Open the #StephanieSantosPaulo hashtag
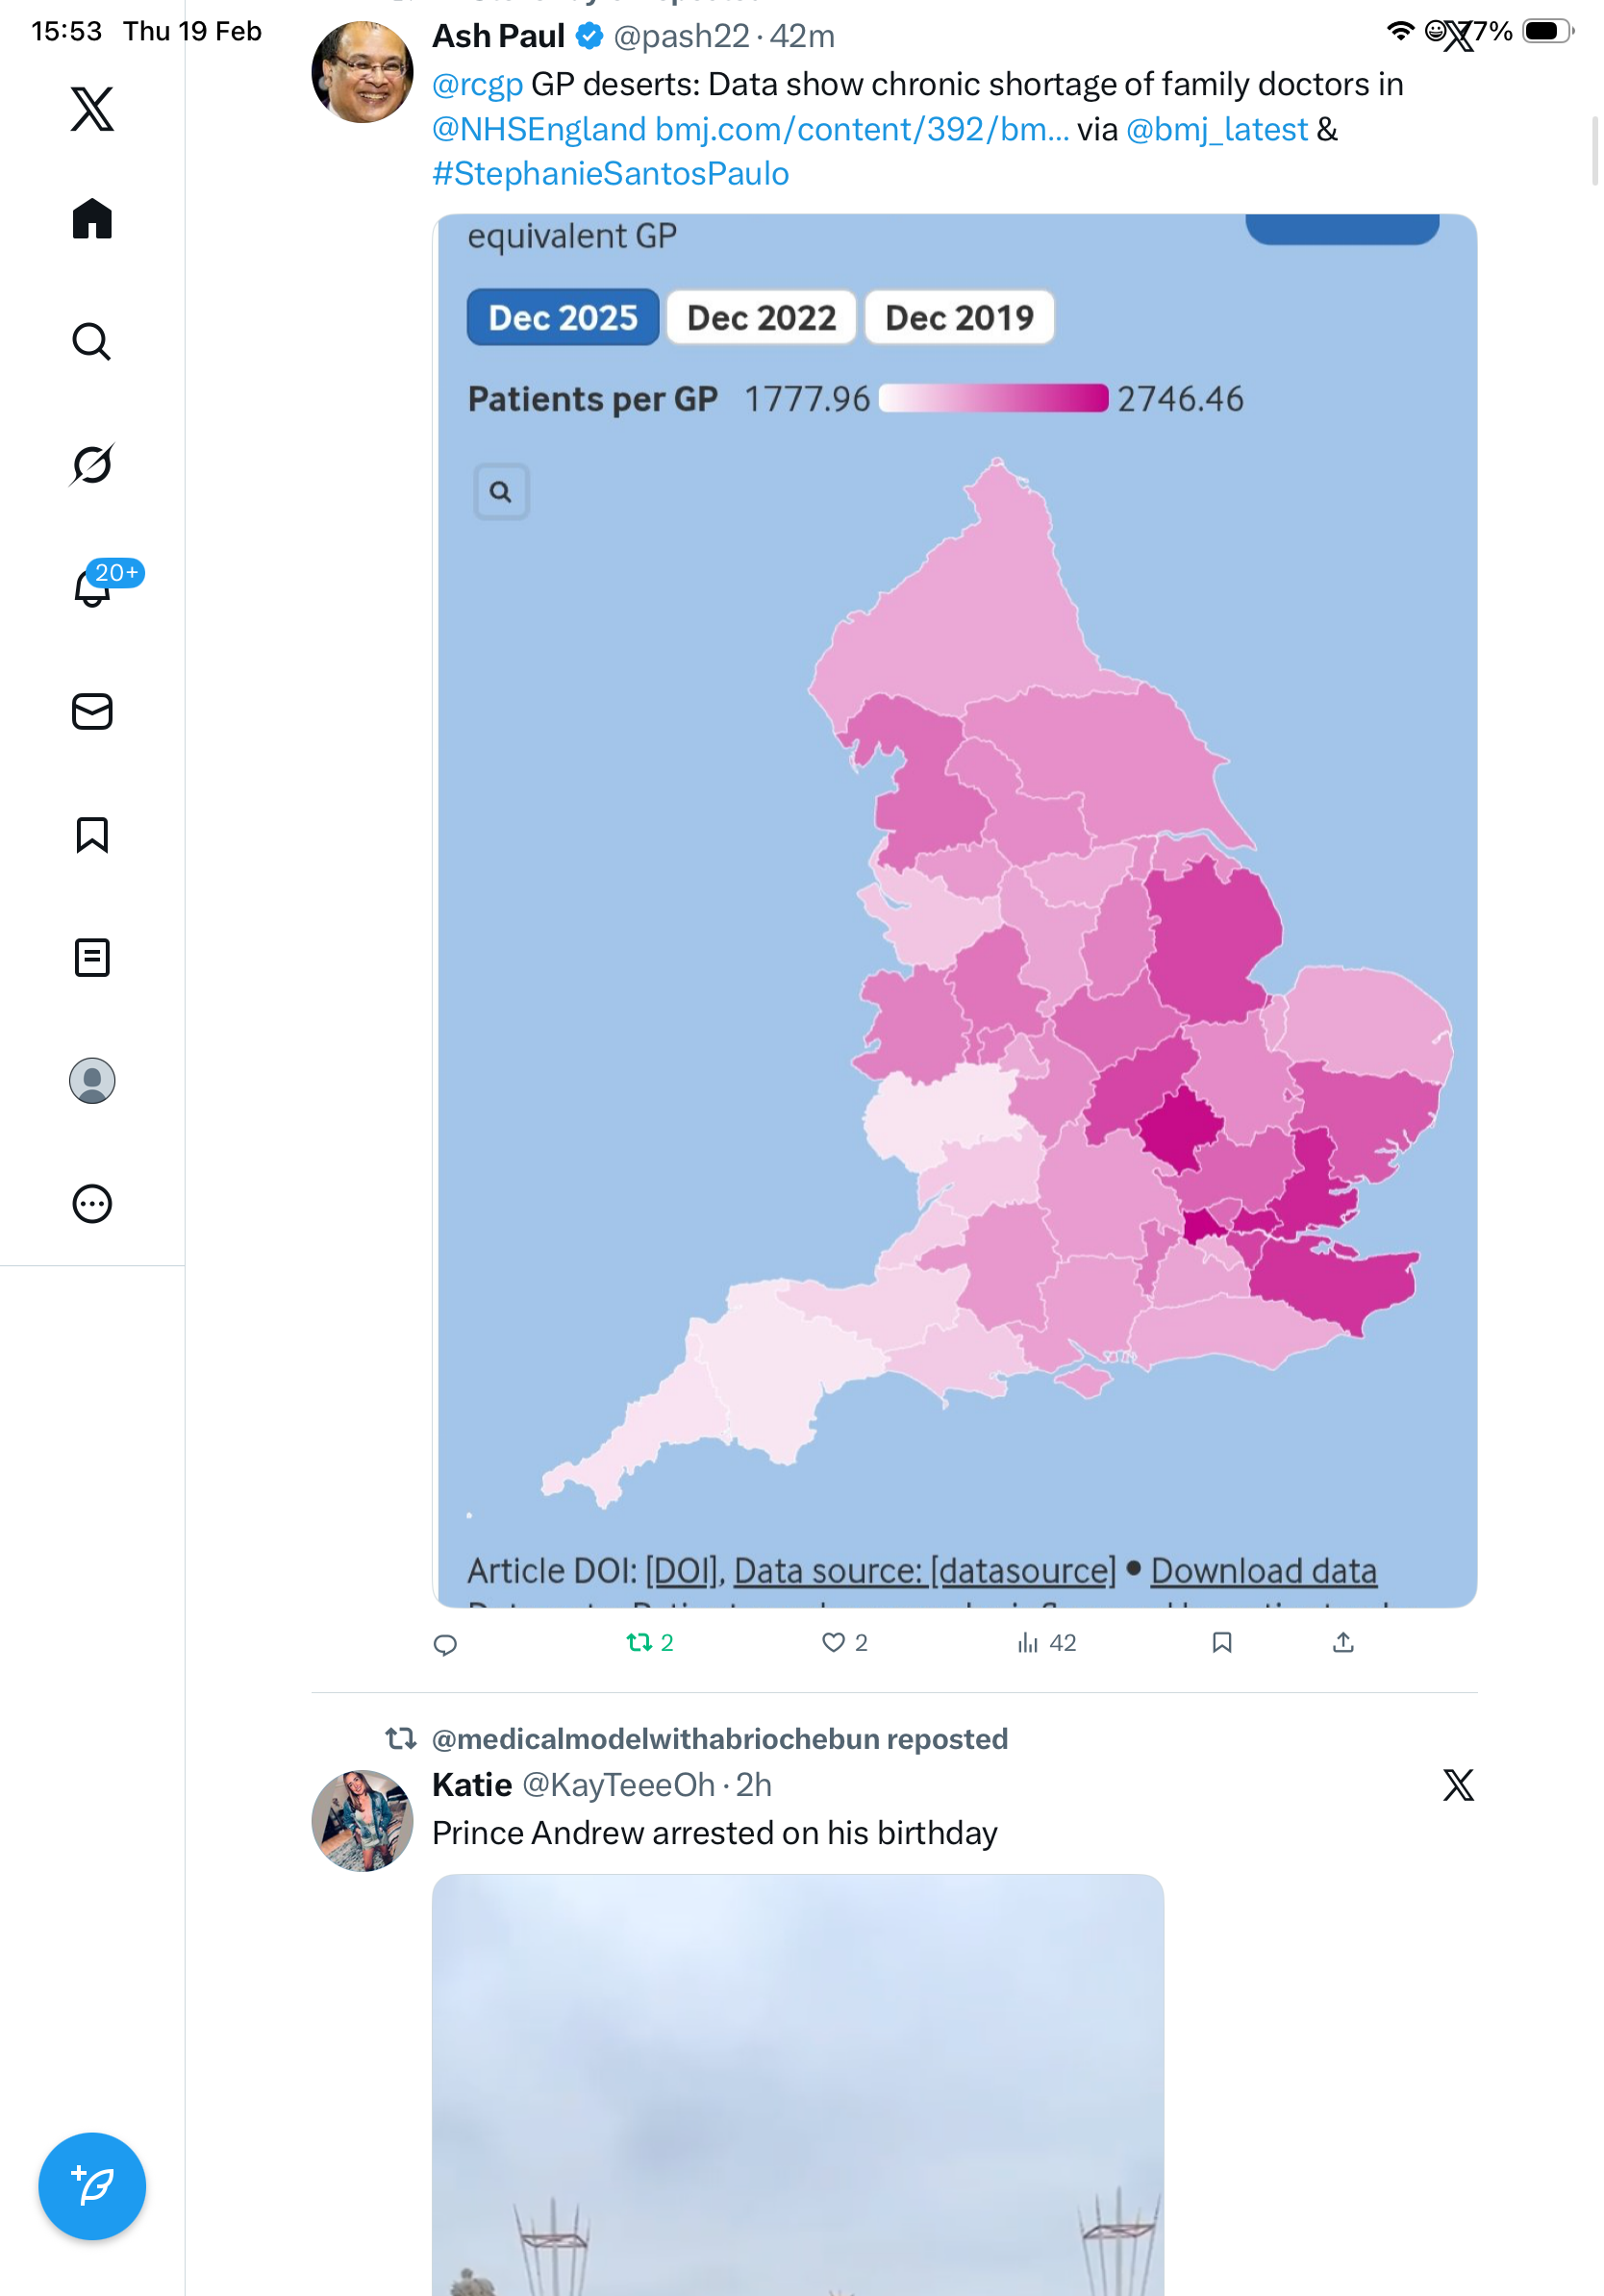 (x=610, y=174)
